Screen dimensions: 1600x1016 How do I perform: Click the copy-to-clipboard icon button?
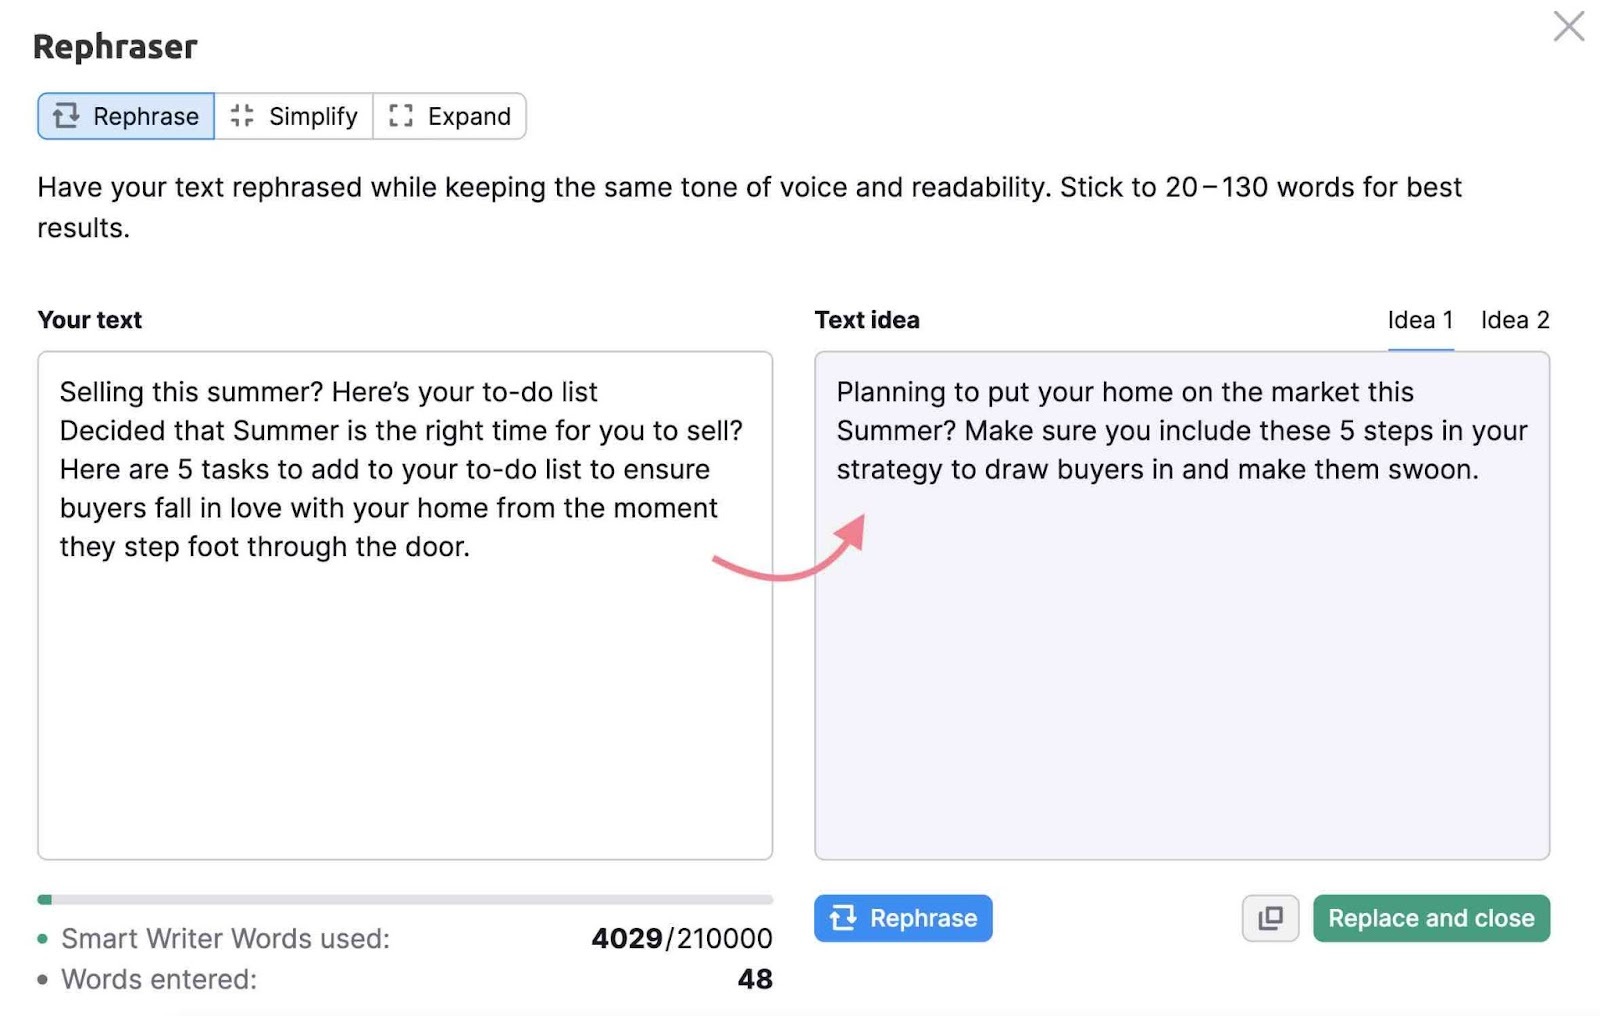point(1270,918)
